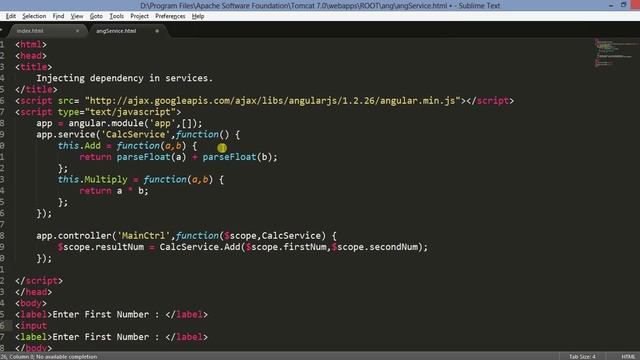Open Tab Size: 4 setting in status bar
This screenshot has width=640, height=360.
582,357
